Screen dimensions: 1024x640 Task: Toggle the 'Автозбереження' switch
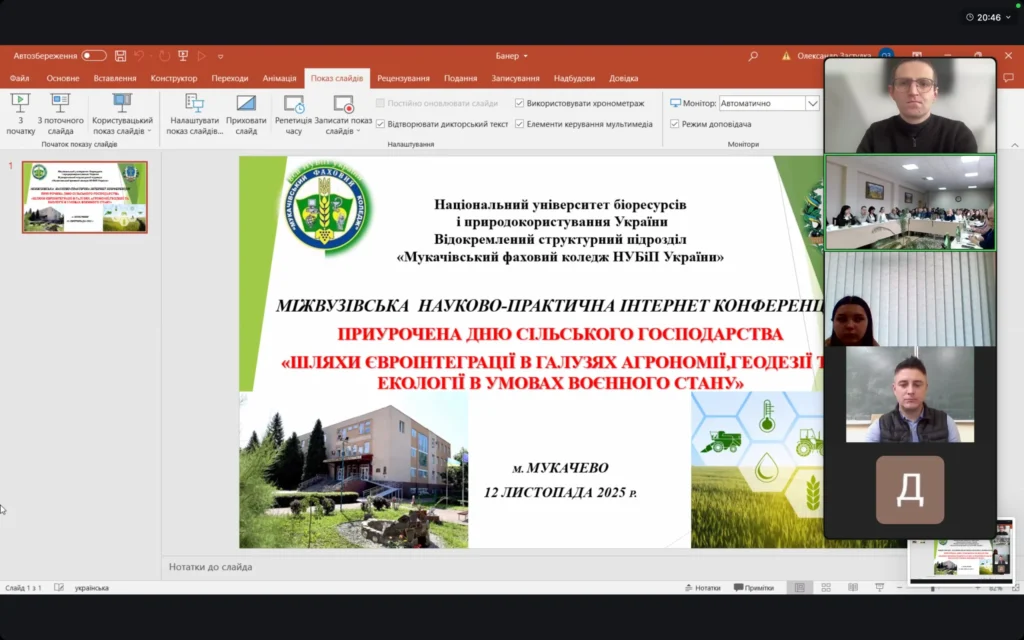click(x=94, y=56)
